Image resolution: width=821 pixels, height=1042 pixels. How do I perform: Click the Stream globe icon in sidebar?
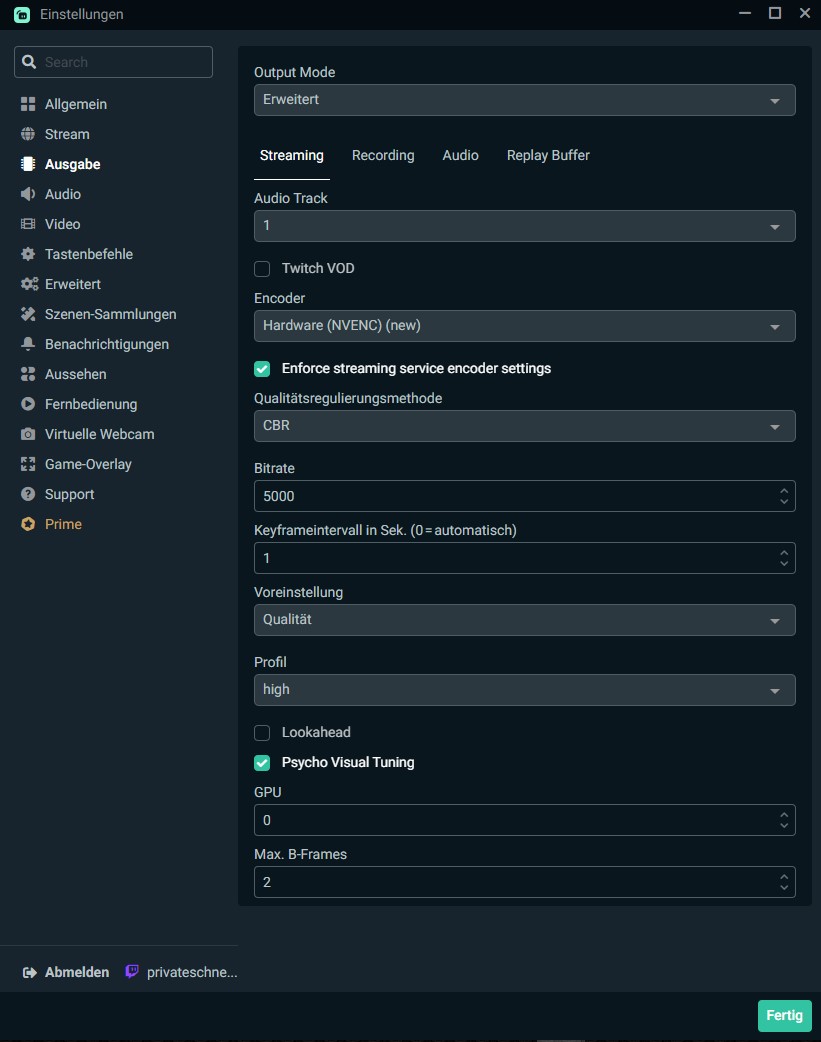(x=28, y=134)
